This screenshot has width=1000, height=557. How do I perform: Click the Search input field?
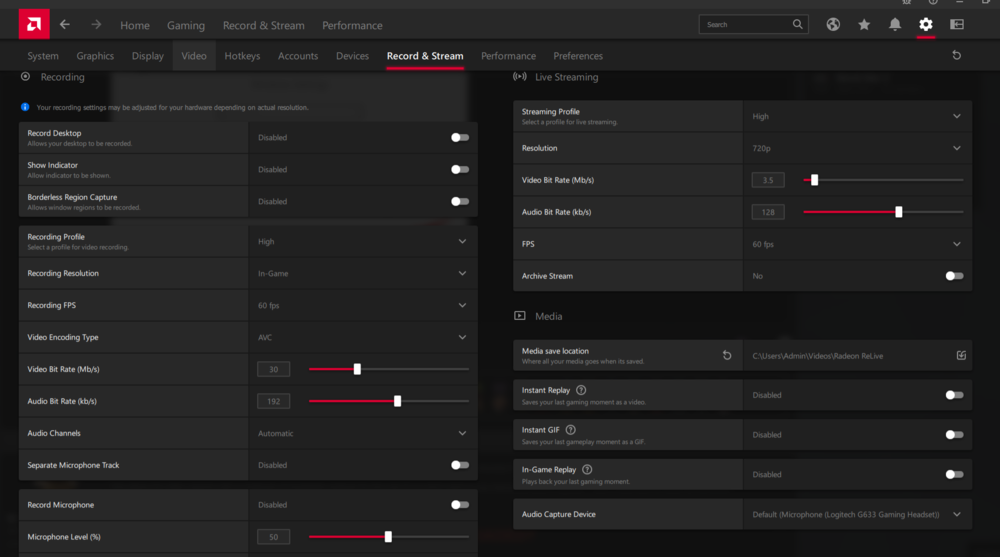pos(745,25)
